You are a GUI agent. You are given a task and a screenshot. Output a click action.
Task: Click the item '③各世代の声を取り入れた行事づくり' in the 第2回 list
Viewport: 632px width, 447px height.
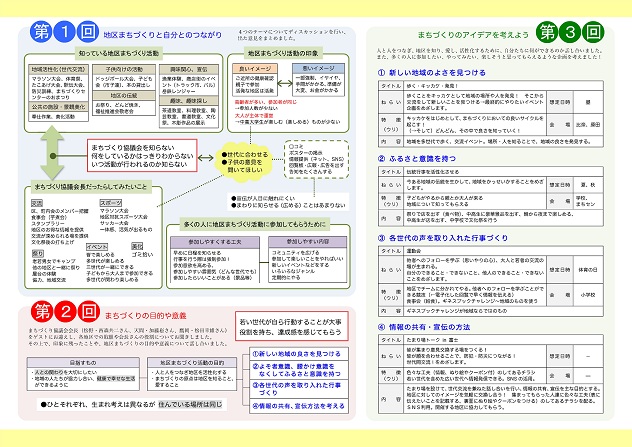pyautogui.click(x=299, y=389)
